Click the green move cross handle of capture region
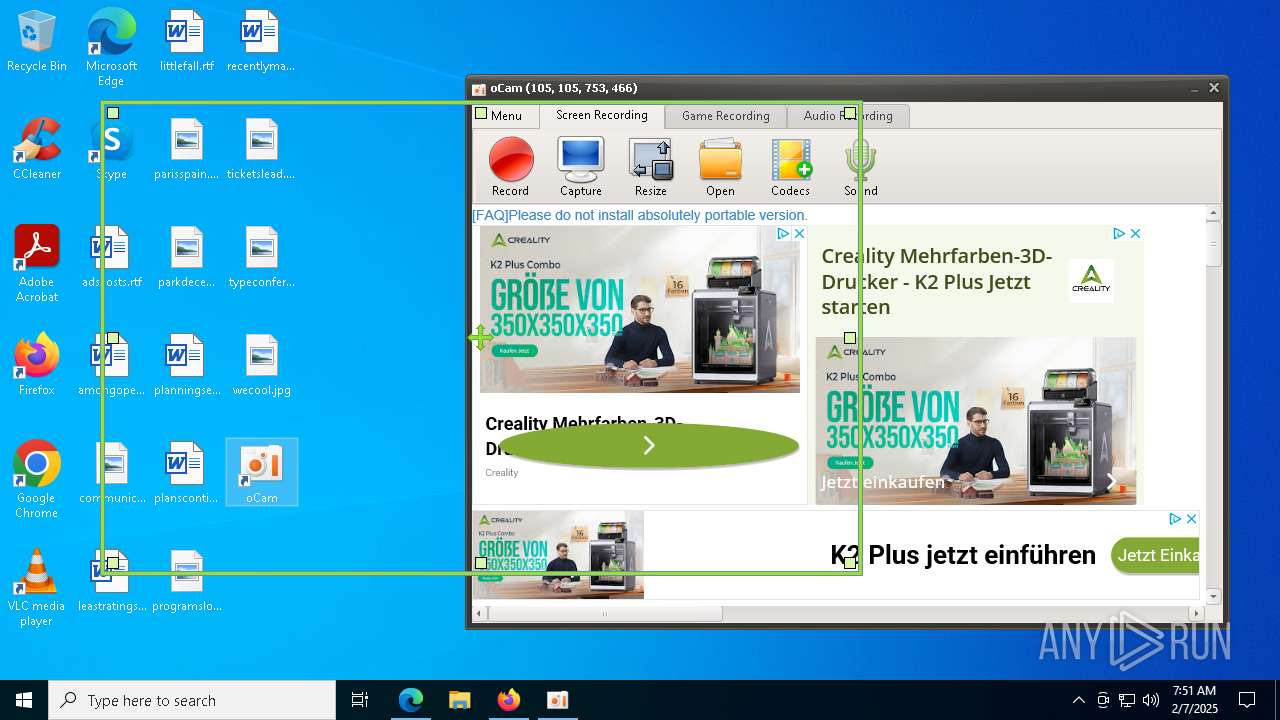The image size is (1280, 720). [480, 338]
